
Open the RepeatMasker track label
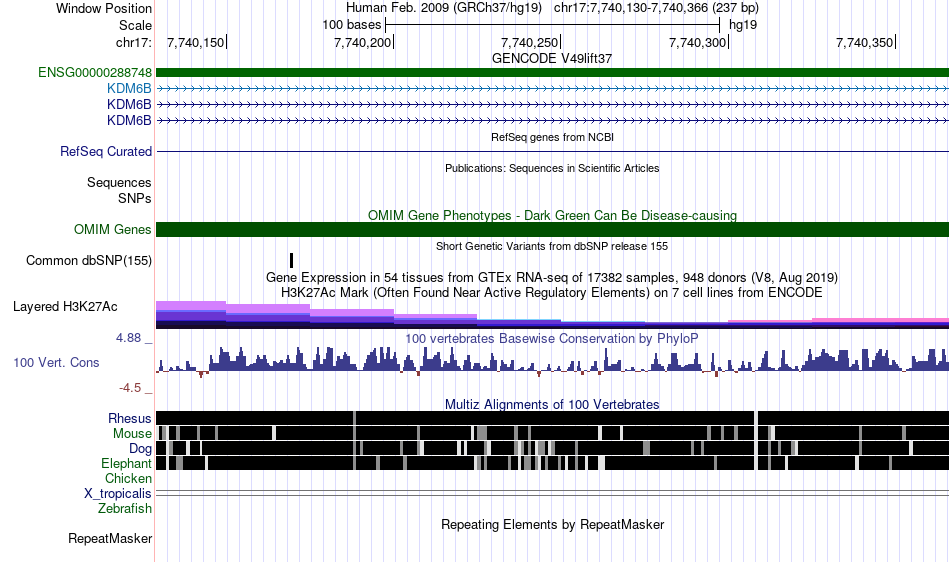110,538
